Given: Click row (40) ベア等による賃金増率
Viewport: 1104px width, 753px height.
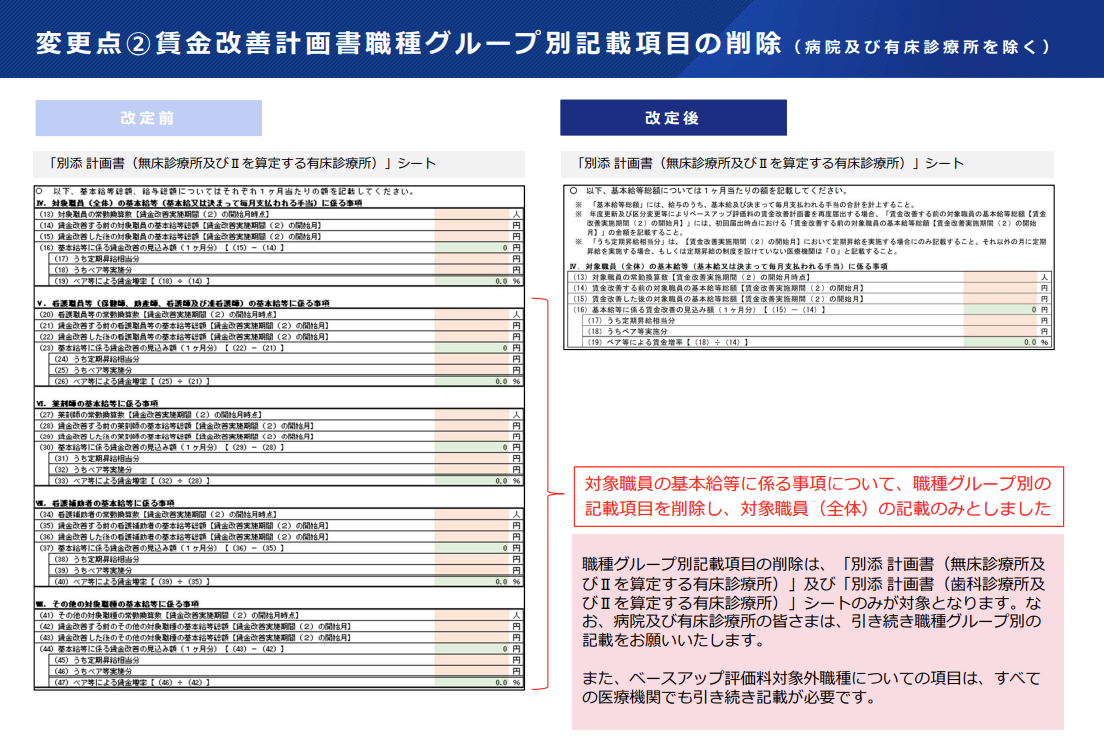Looking at the screenshot, I should pyautogui.click(x=287, y=582).
